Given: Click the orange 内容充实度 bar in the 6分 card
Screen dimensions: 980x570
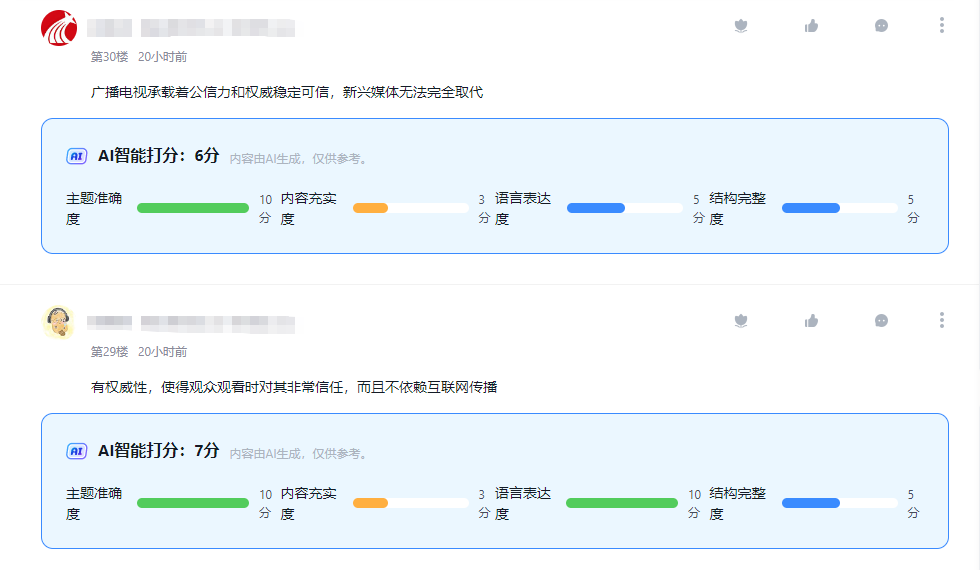Looking at the screenshot, I should point(370,208).
